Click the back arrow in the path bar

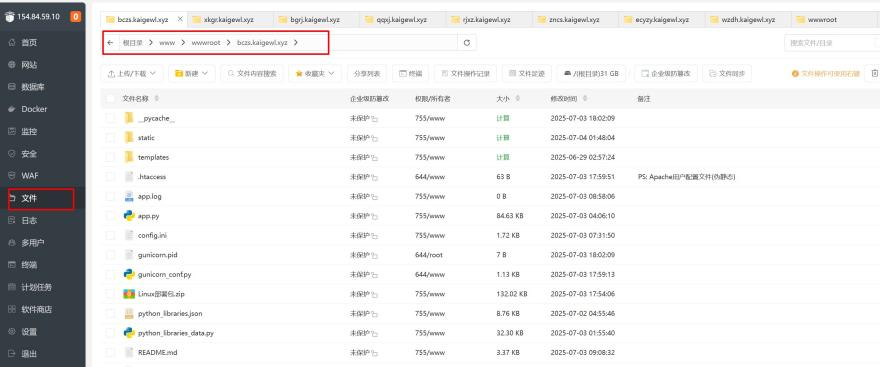(x=111, y=43)
